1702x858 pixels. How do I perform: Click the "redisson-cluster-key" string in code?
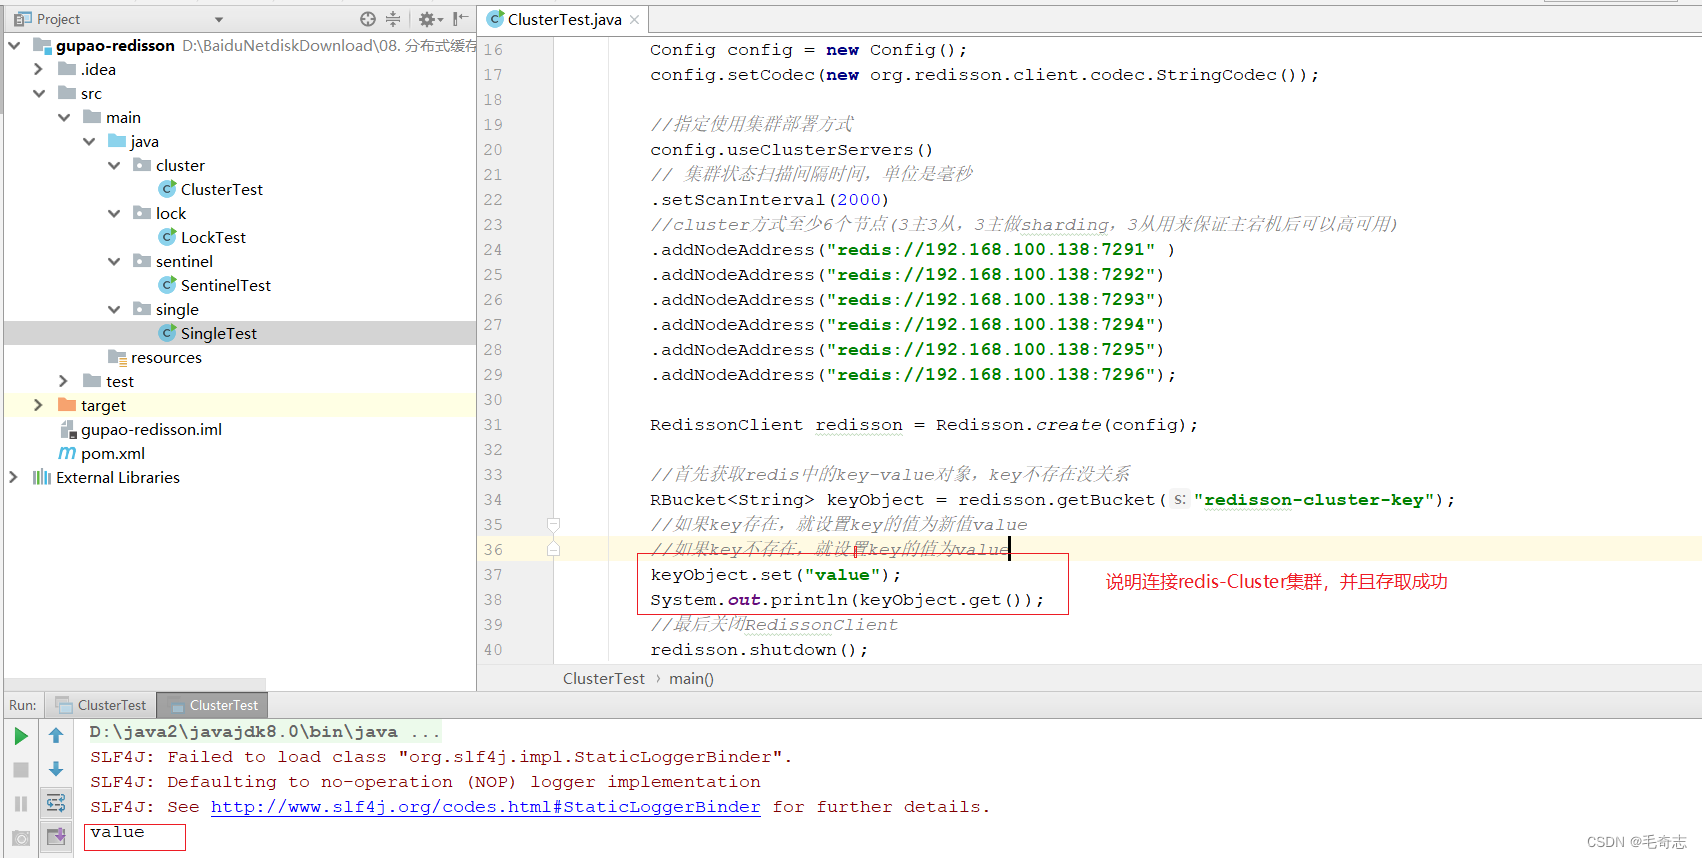(x=1313, y=500)
